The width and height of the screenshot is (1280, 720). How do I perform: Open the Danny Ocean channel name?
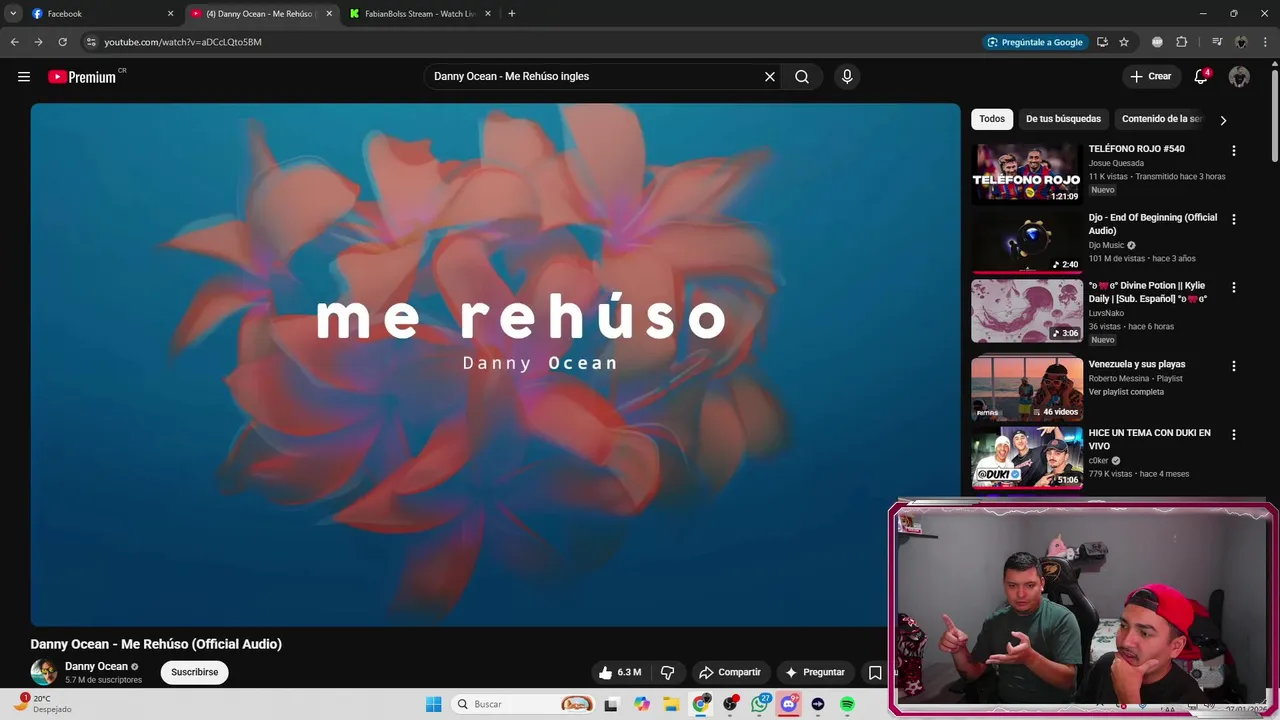[96, 666]
